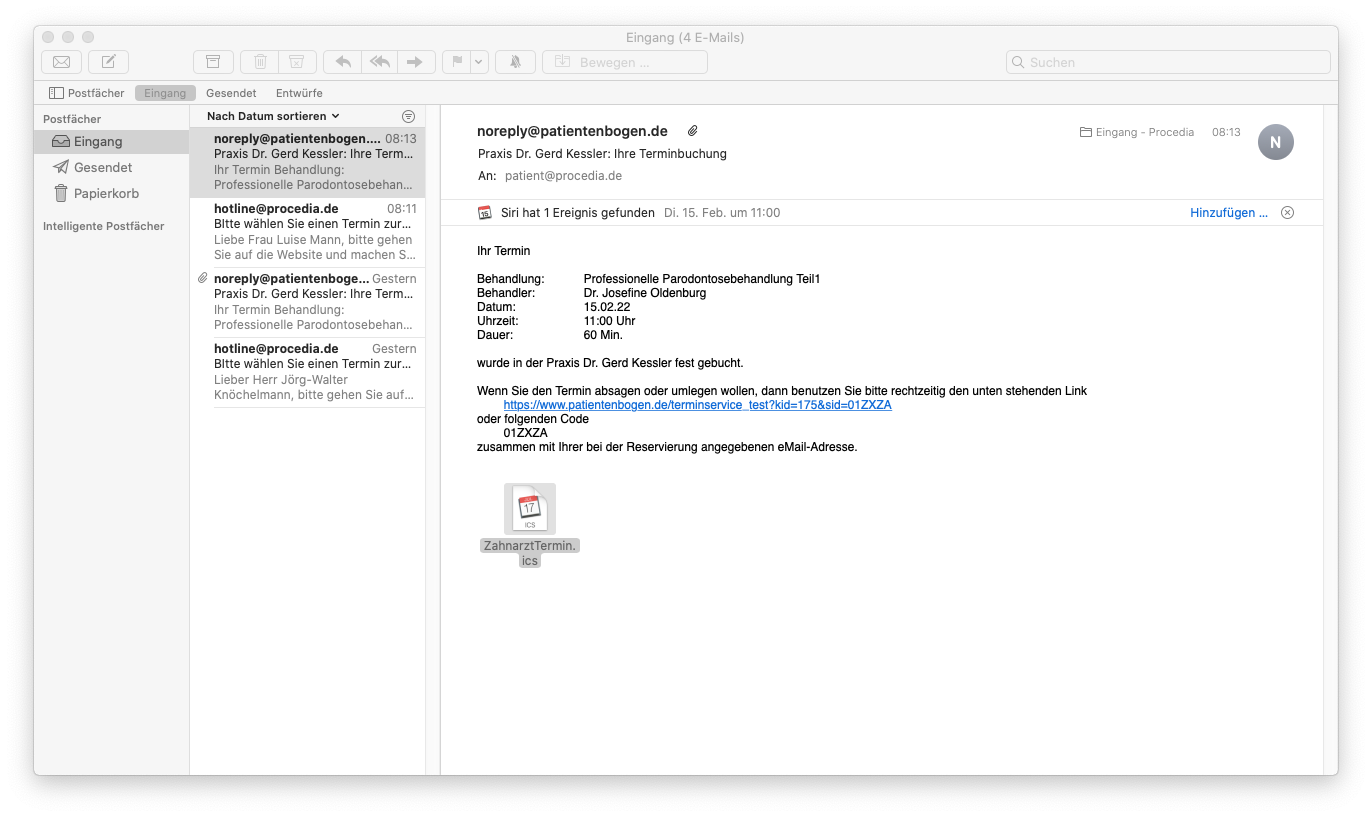Delete the selected email with trash icon
The height and width of the screenshot is (817, 1372).
(260, 62)
